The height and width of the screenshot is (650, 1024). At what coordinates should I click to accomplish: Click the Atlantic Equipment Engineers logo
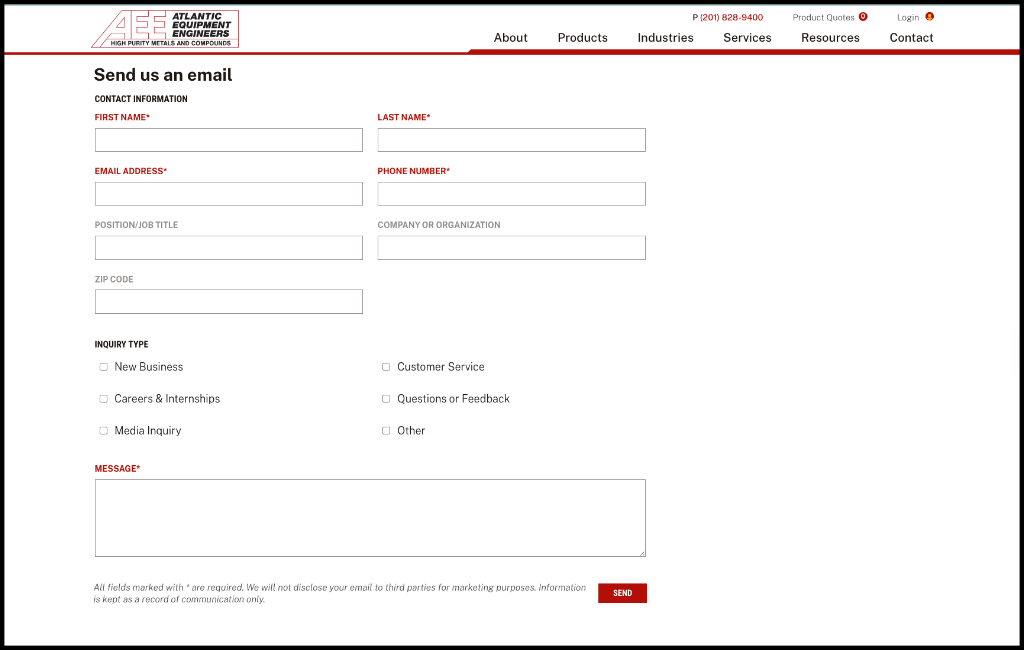[x=165, y=29]
